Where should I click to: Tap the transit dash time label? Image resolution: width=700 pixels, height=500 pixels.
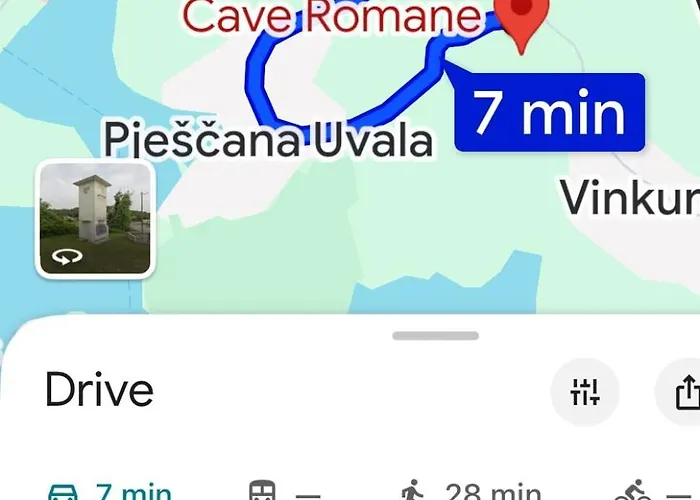308,496
